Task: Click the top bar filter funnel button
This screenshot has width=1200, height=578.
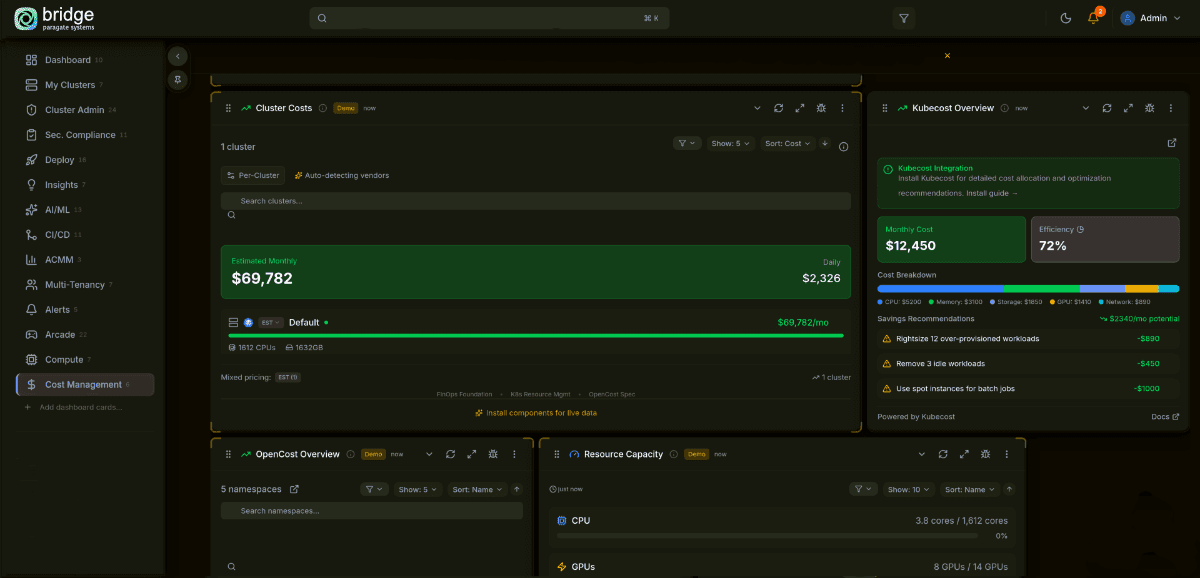Action: tap(904, 18)
